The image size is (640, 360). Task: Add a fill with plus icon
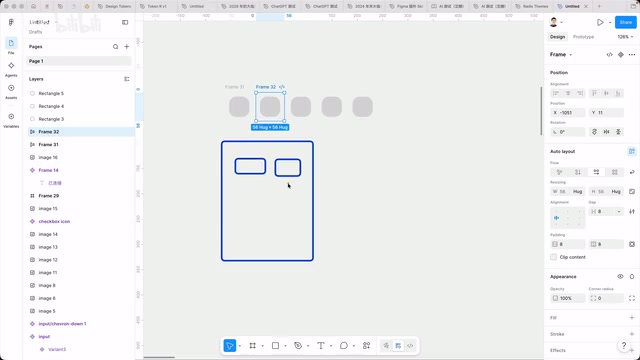click(x=632, y=318)
